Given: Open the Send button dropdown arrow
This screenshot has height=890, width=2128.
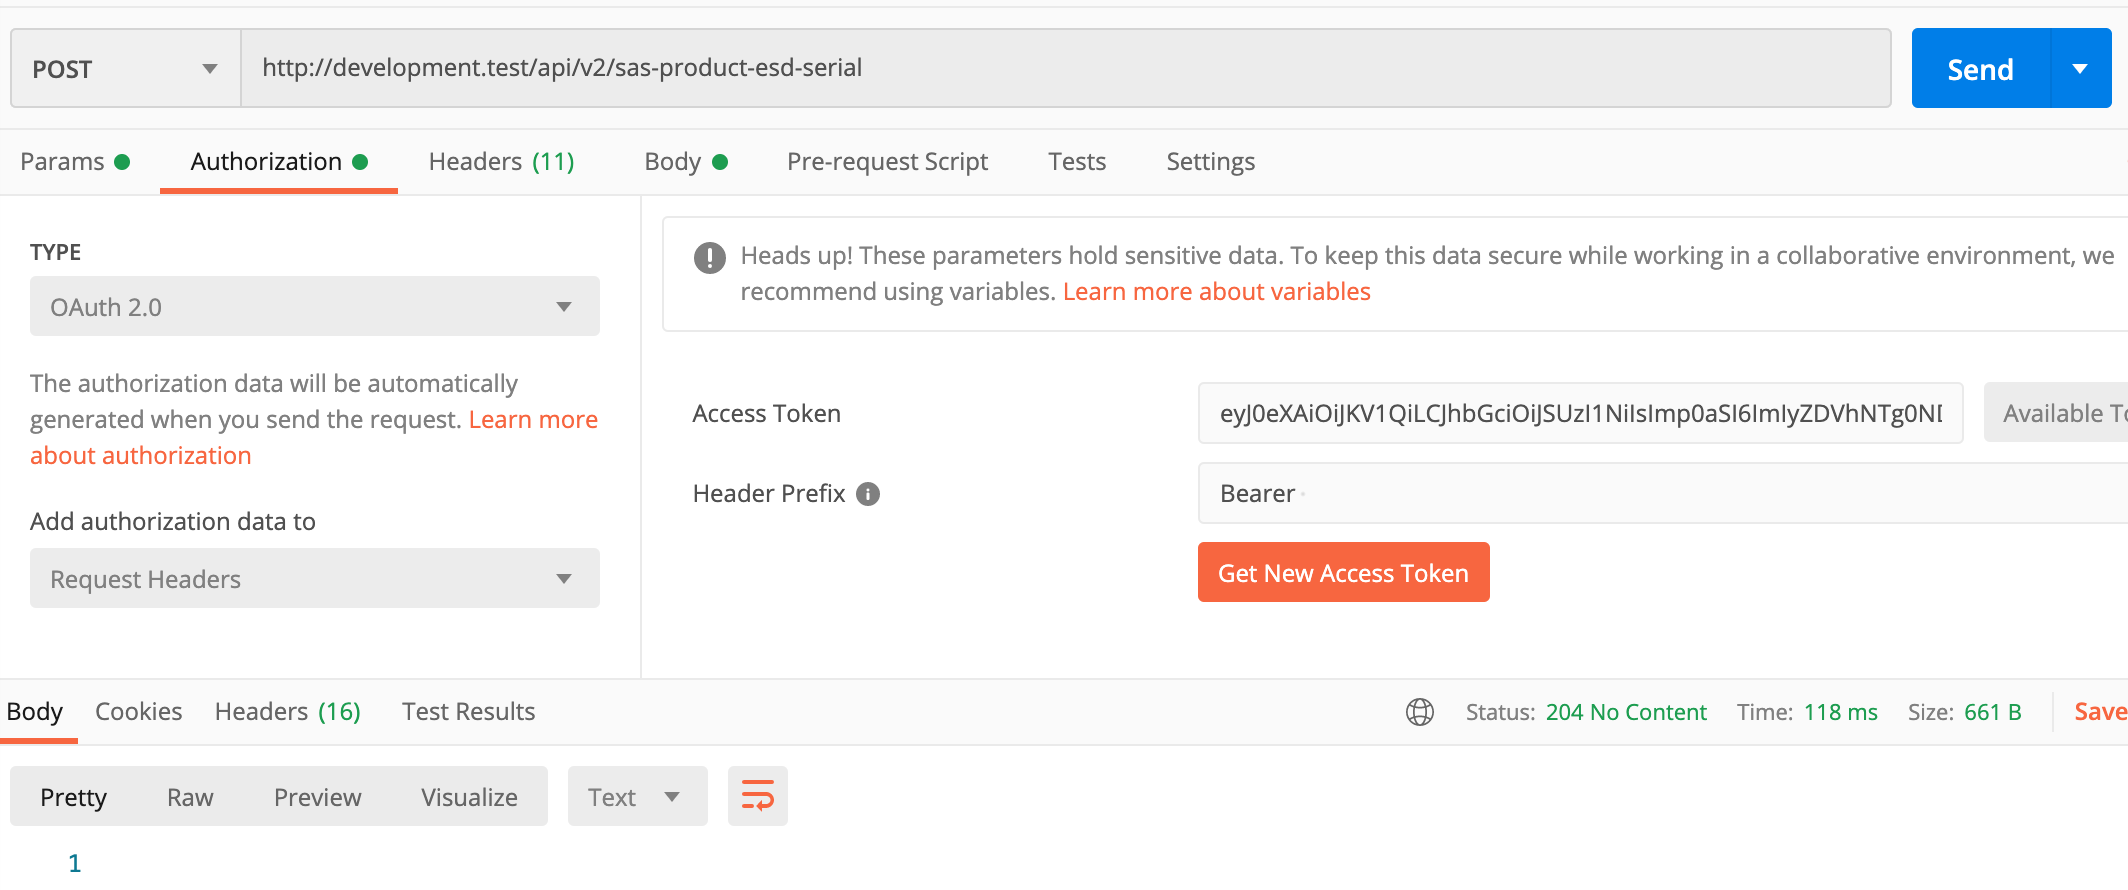Looking at the screenshot, I should pyautogui.click(x=2080, y=69).
